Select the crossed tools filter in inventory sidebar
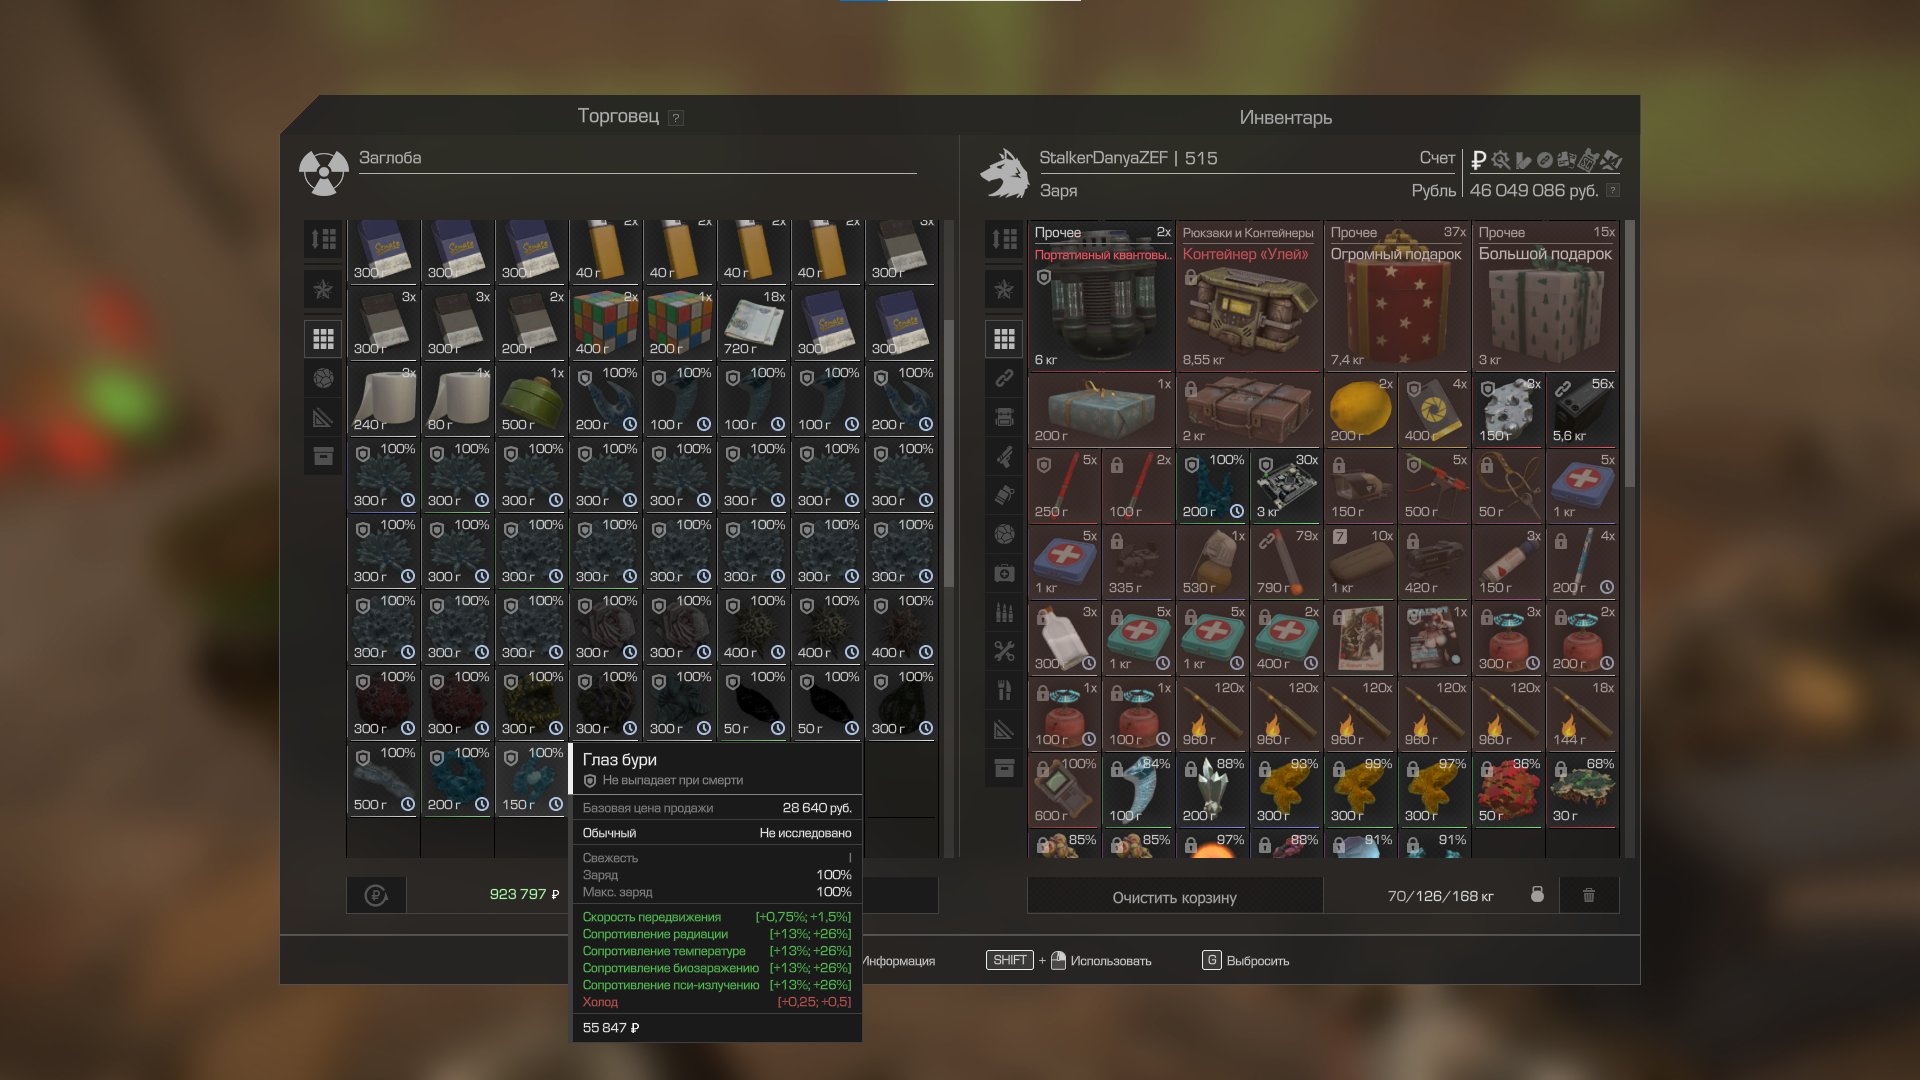The width and height of the screenshot is (1920, 1080). pos(1004,651)
